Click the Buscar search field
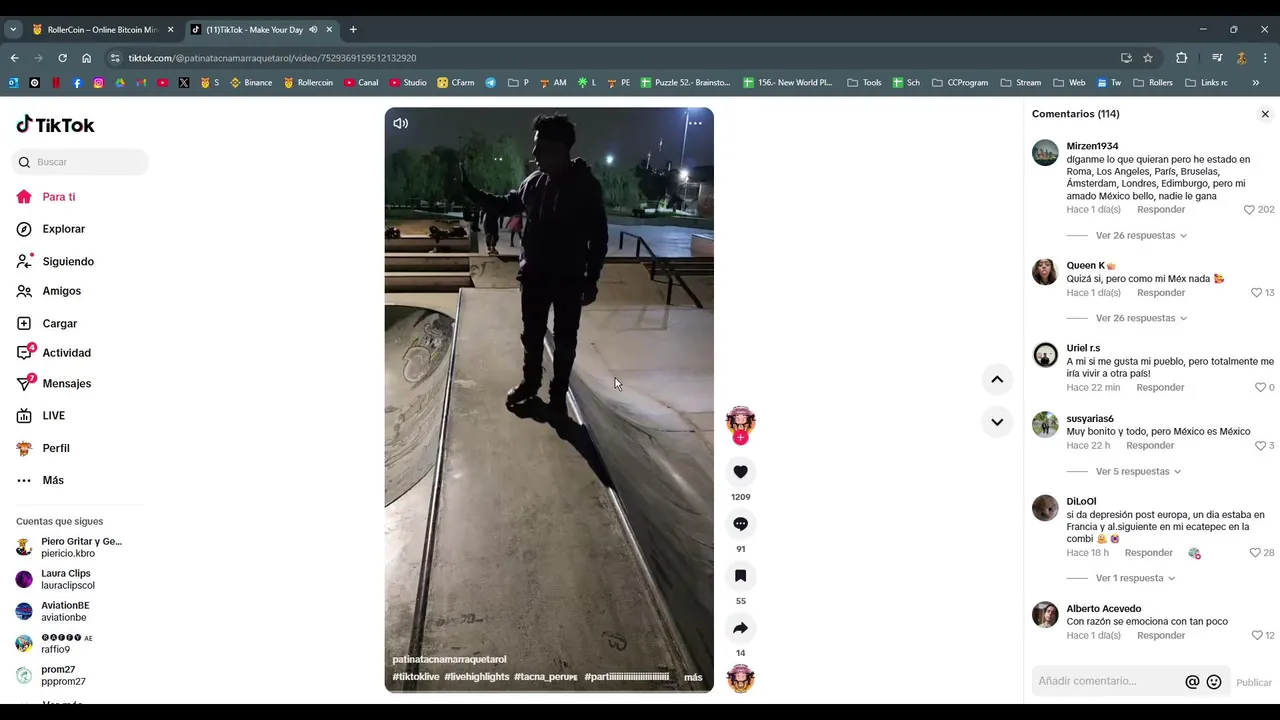This screenshot has height=720, width=1280. tap(80, 162)
